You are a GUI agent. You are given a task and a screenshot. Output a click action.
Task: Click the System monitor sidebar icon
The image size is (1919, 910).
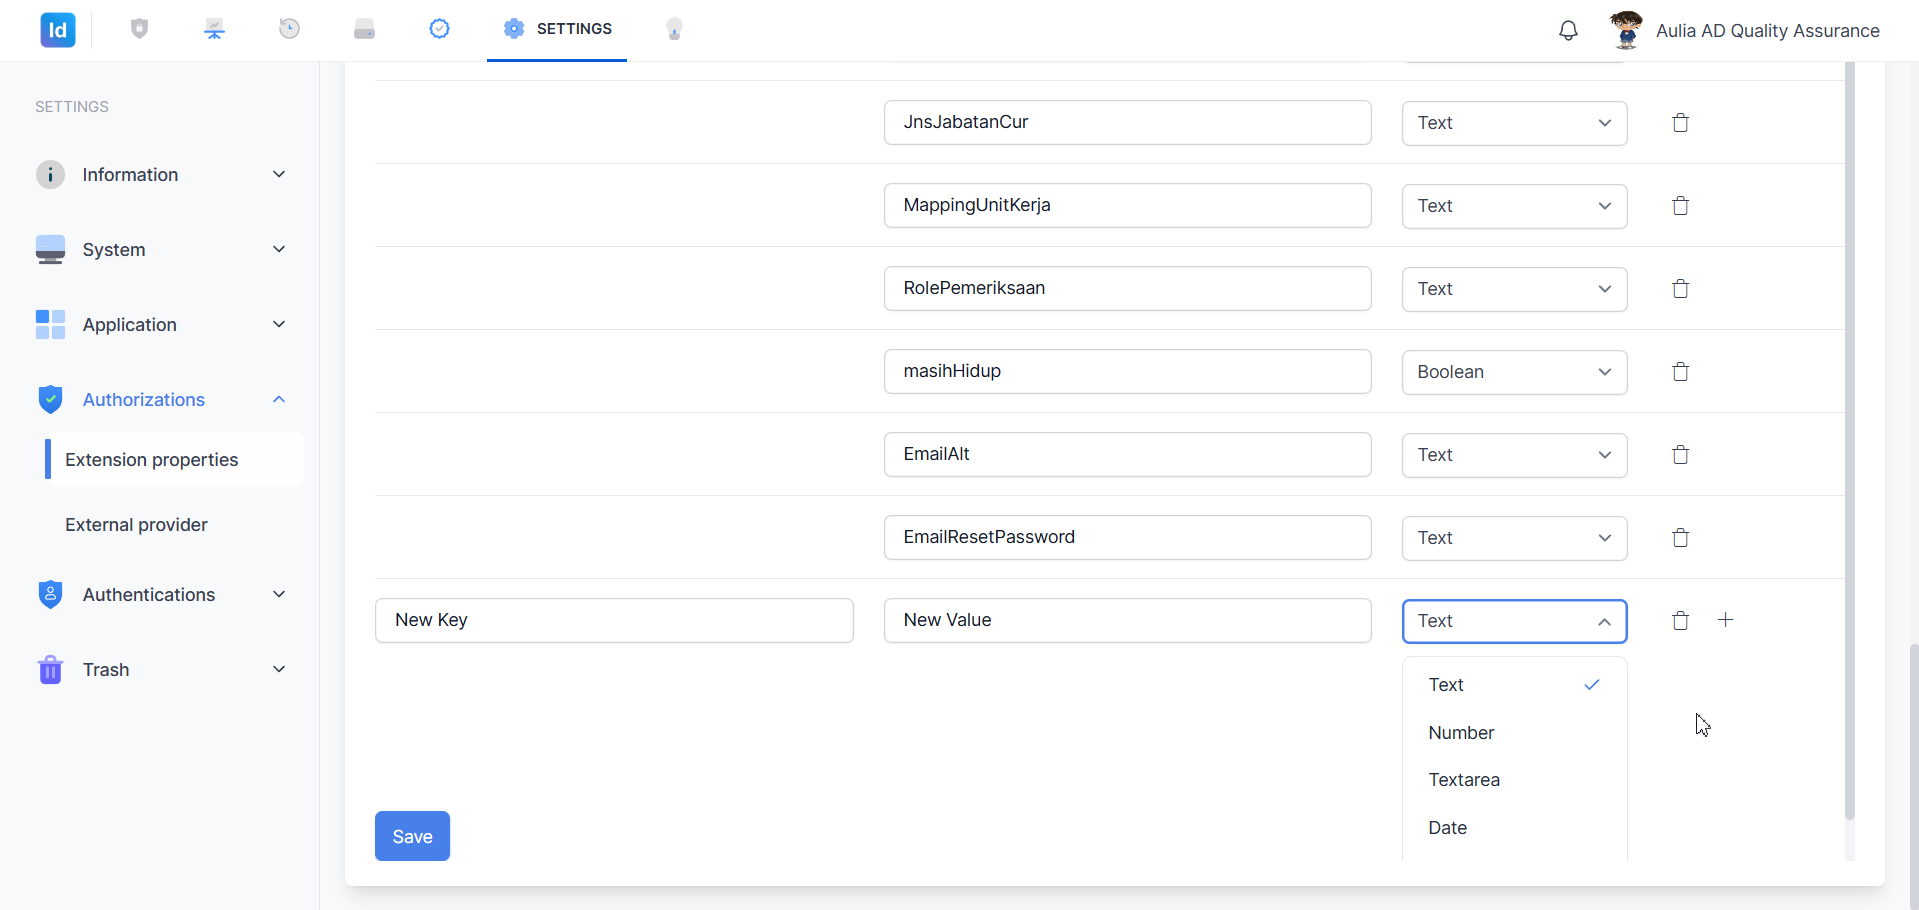point(50,250)
